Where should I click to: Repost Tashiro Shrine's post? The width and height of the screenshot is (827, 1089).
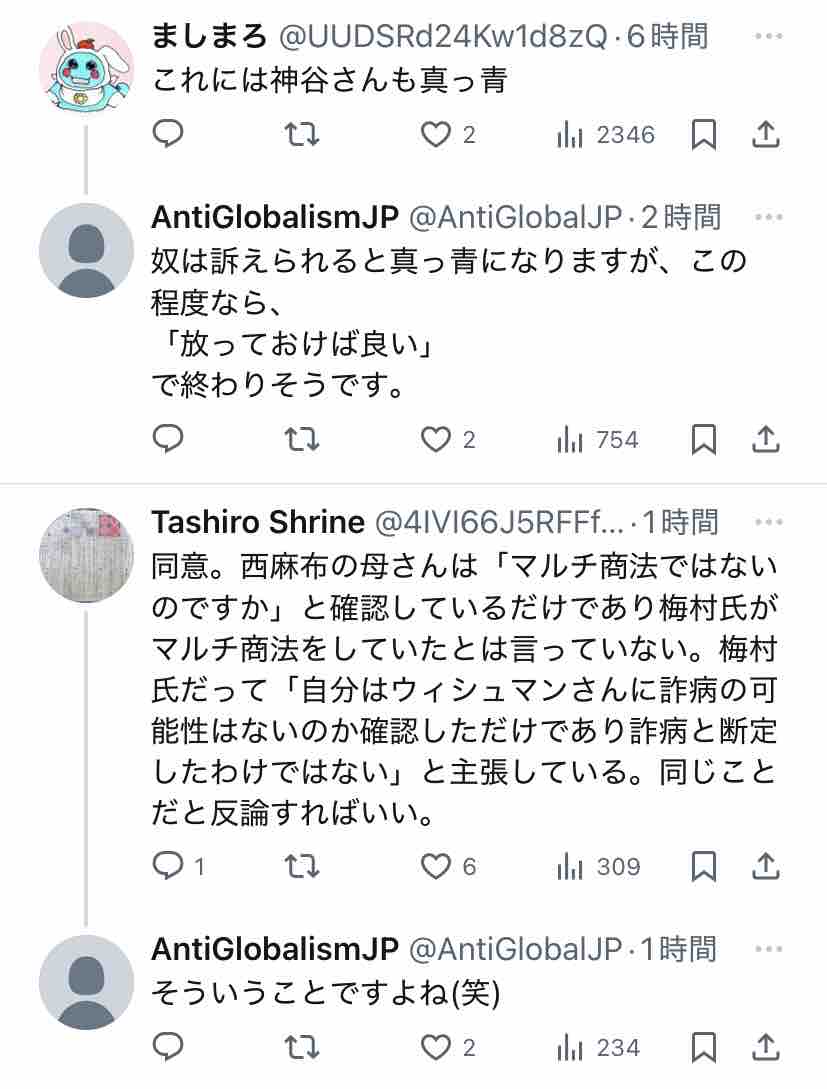click(302, 866)
